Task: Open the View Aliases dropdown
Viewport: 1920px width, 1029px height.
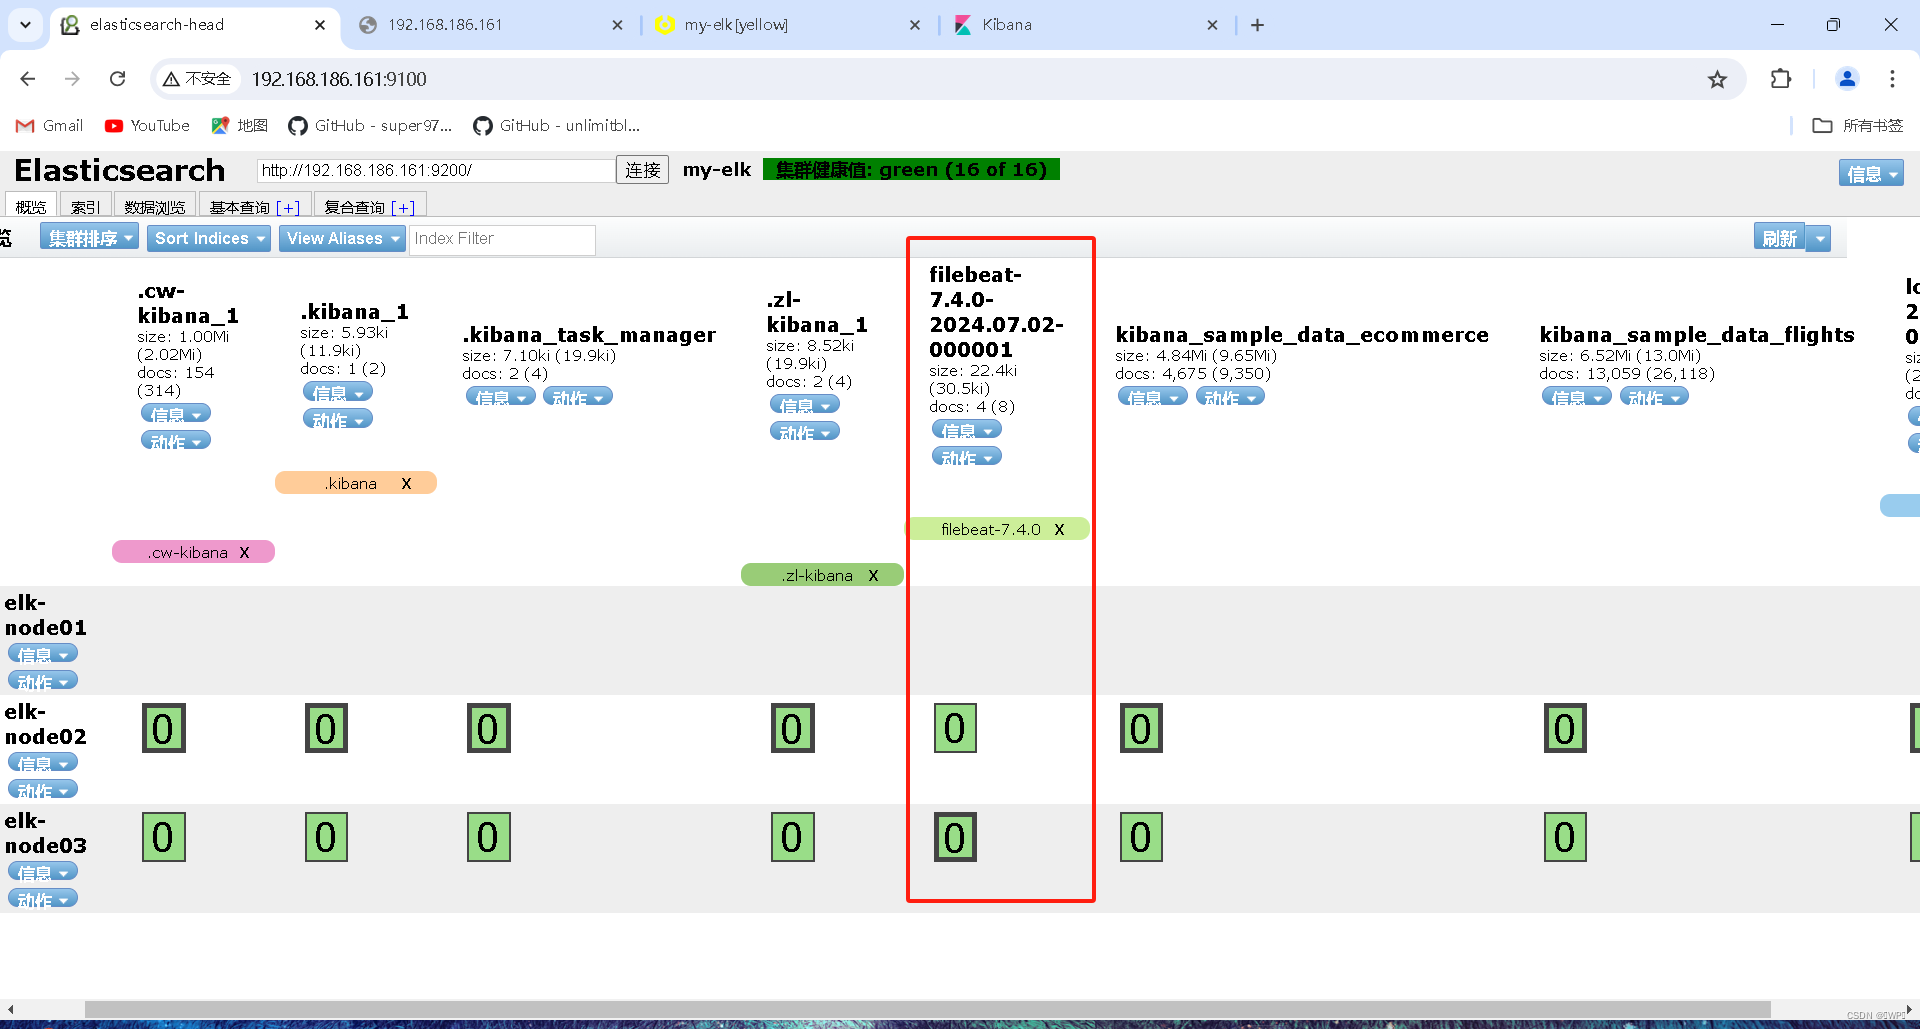Action: click(342, 238)
